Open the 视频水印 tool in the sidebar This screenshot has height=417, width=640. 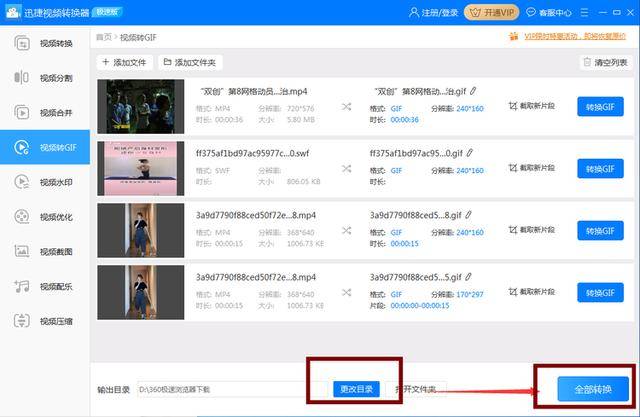46,182
